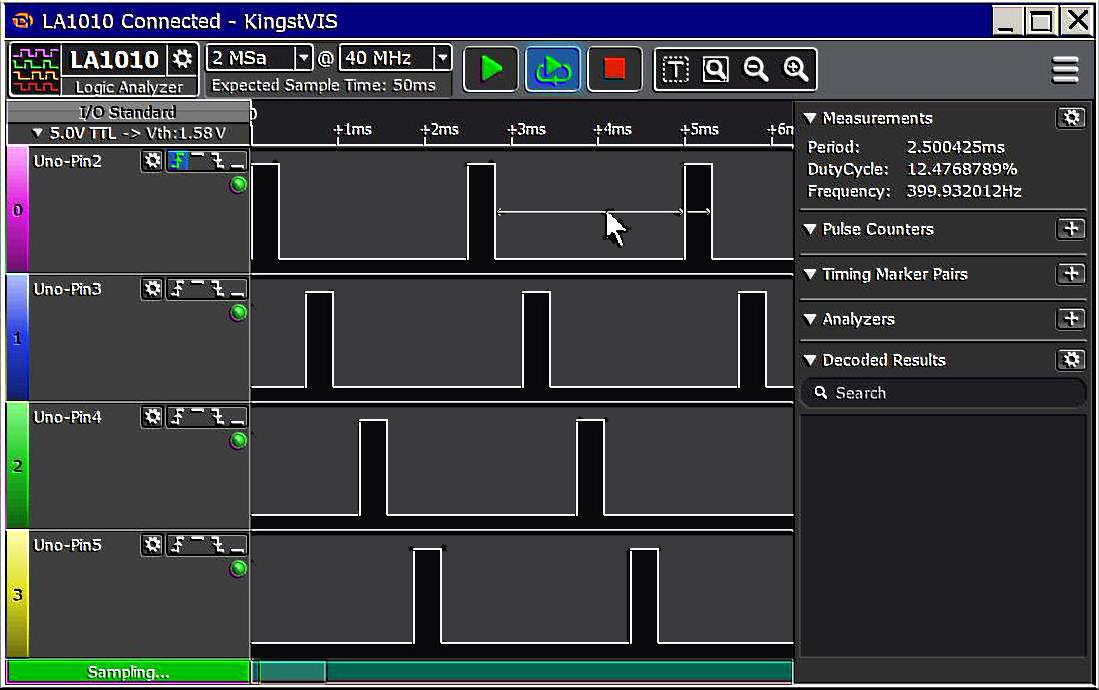Toggle the repeated loop sampling button
Screen dimensions: 1099x690
pos(552,69)
